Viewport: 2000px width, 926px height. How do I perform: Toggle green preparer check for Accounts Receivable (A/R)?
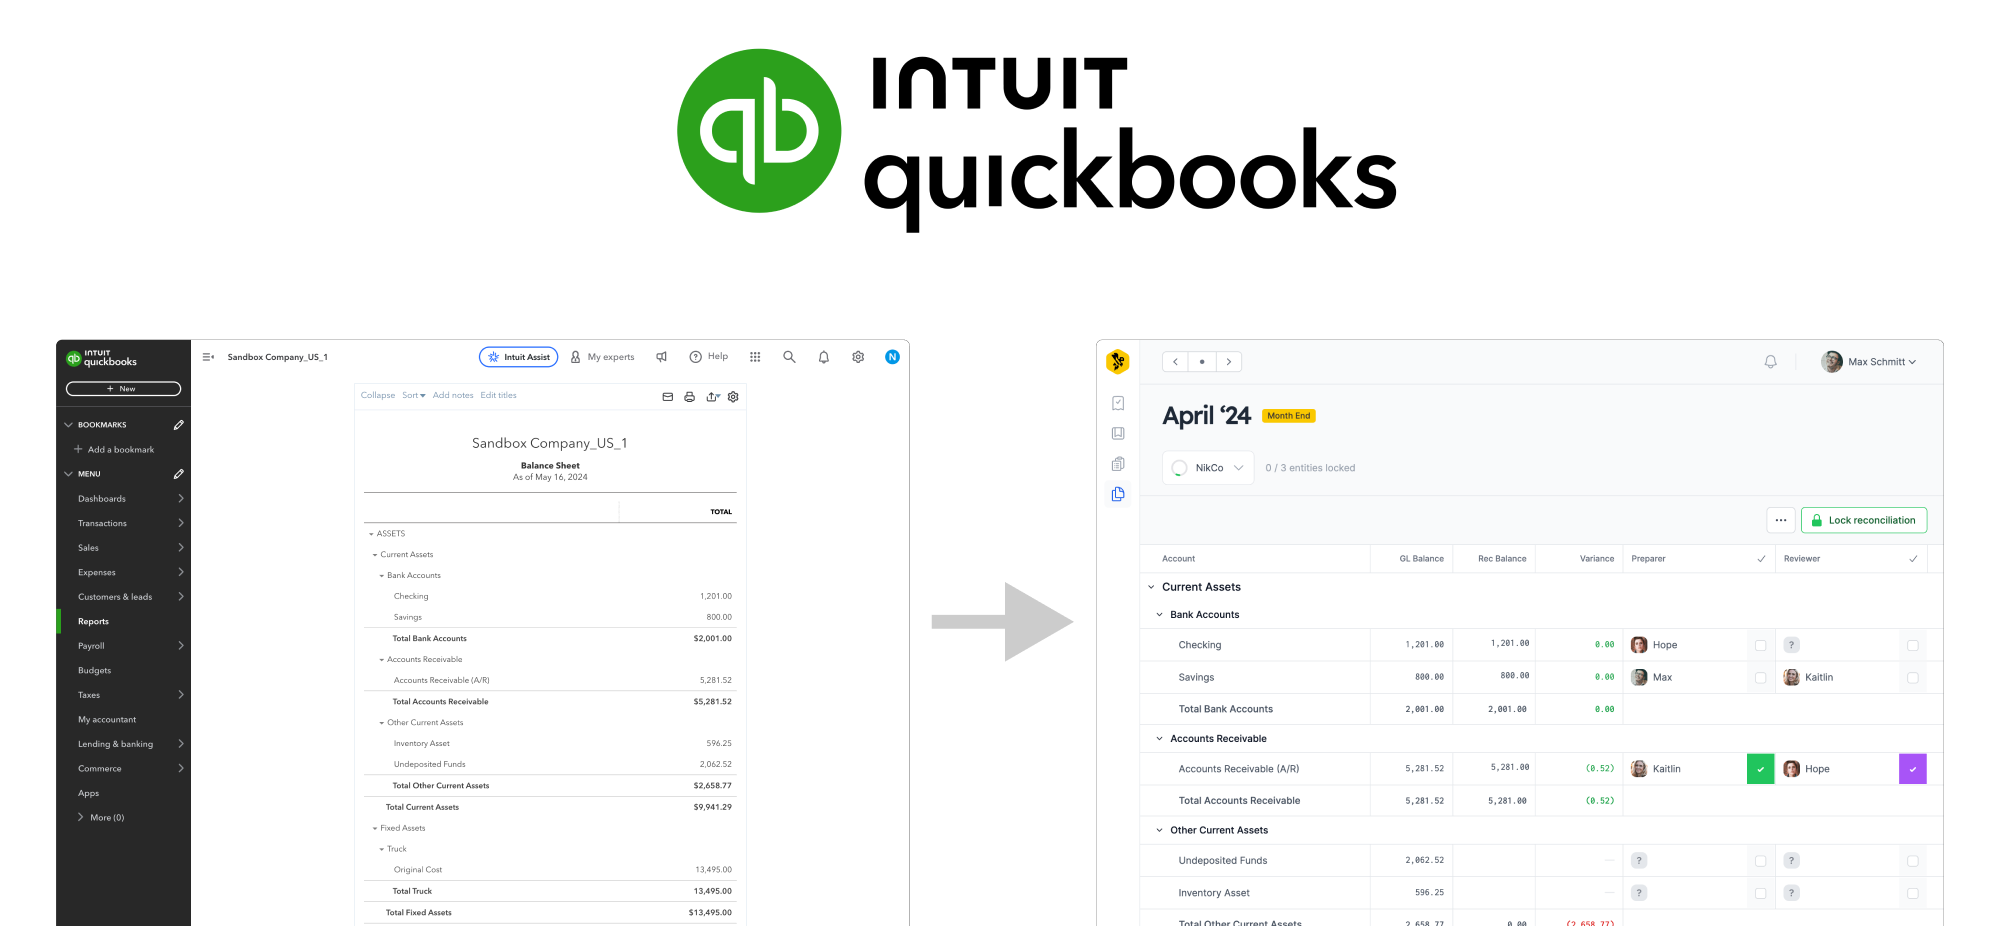(x=1760, y=769)
